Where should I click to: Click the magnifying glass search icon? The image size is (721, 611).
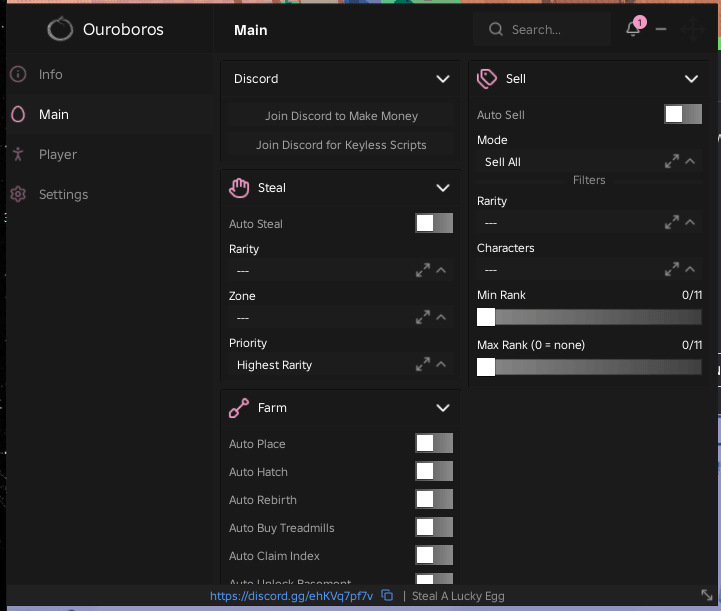(x=496, y=29)
